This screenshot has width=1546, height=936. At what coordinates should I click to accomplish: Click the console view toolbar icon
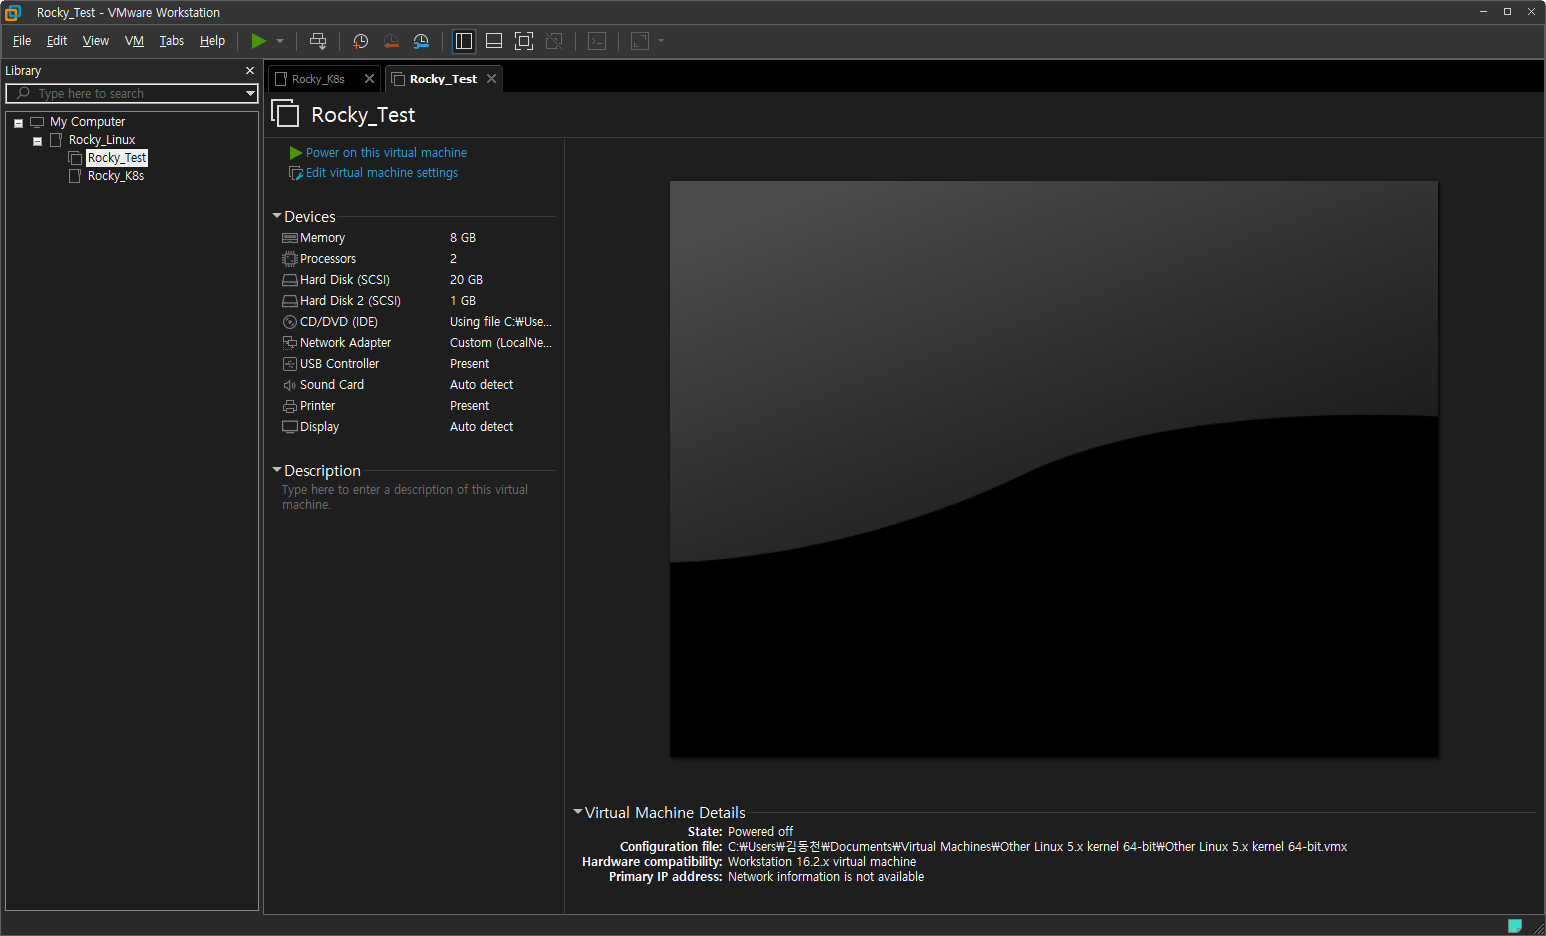coord(597,41)
